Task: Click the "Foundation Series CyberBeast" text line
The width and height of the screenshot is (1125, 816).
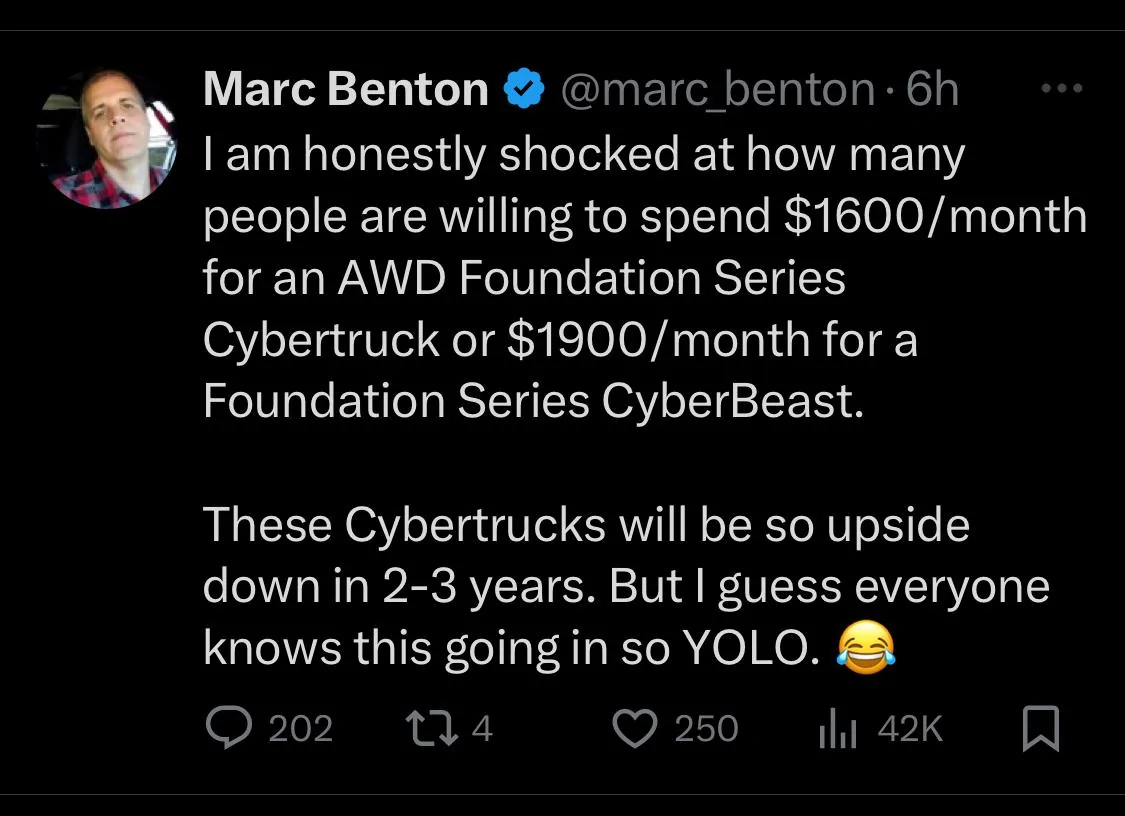Action: (x=531, y=400)
